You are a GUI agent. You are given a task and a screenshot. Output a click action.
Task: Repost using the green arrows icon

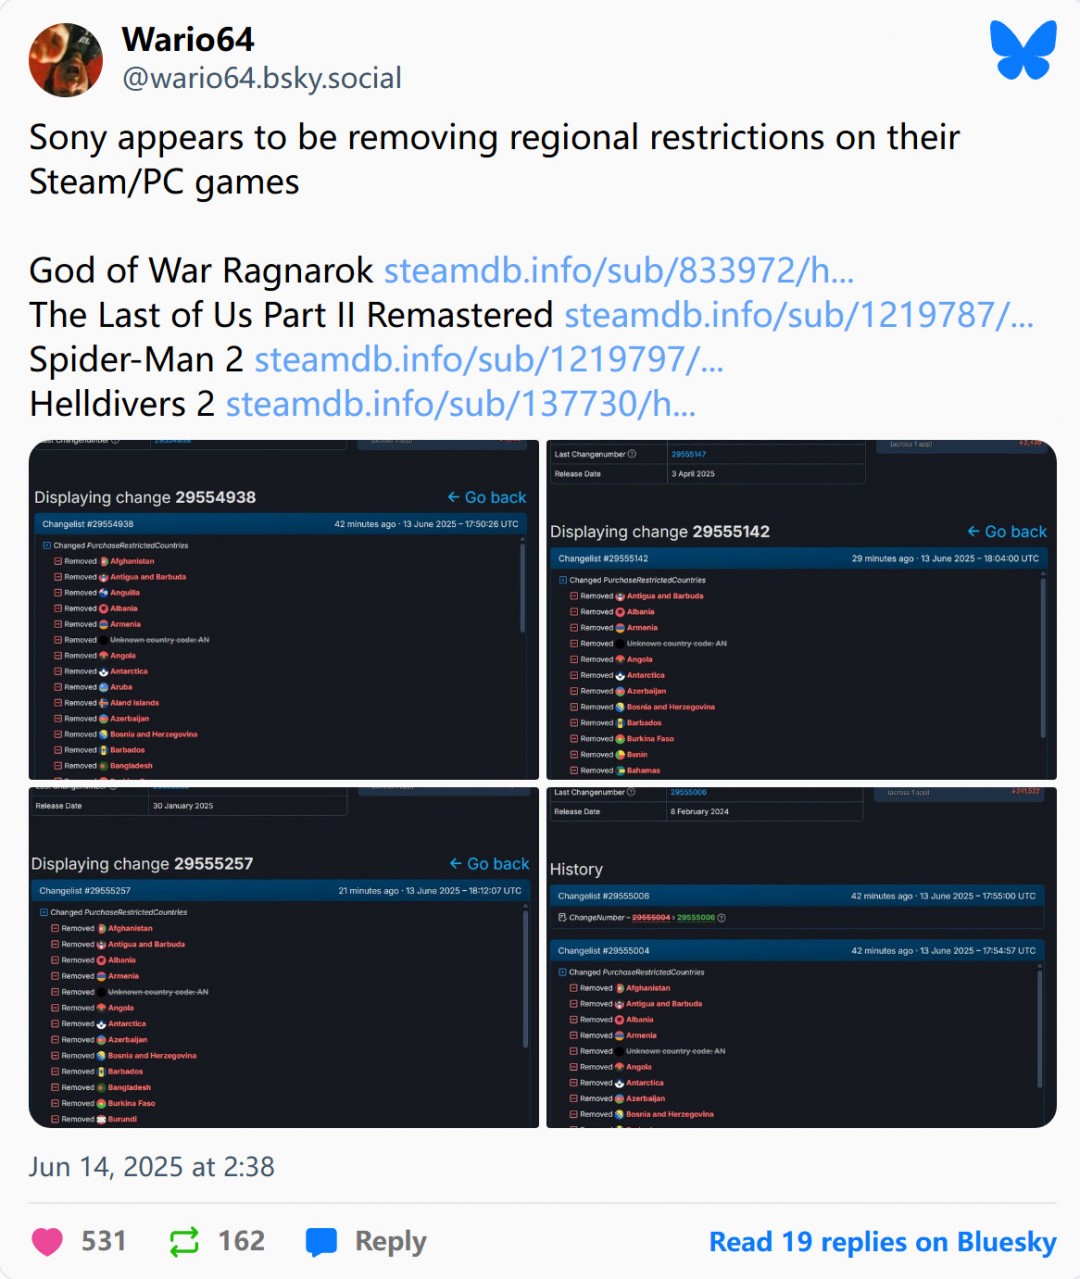[x=184, y=1242]
